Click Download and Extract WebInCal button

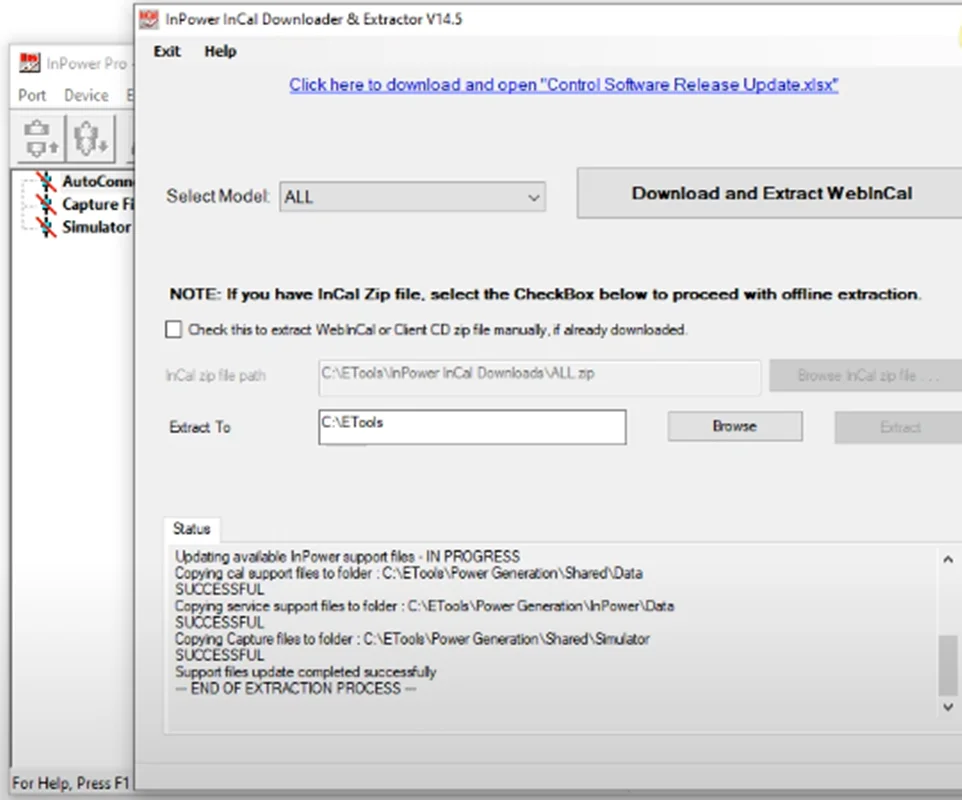click(x=769, y=193)
